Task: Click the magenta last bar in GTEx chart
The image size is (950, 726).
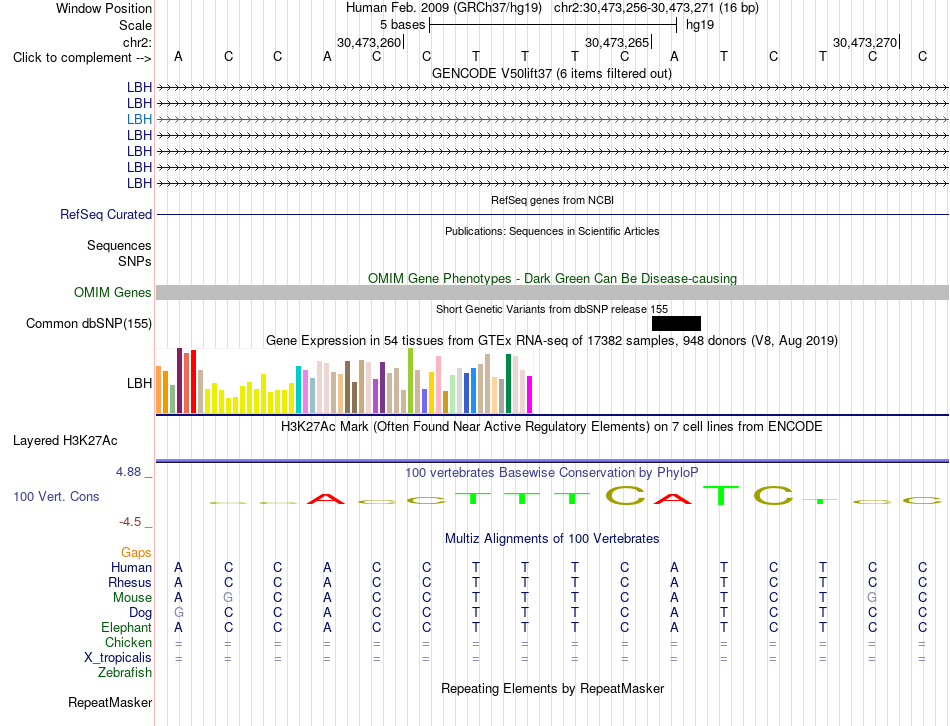Action: [x=530, y=395]
